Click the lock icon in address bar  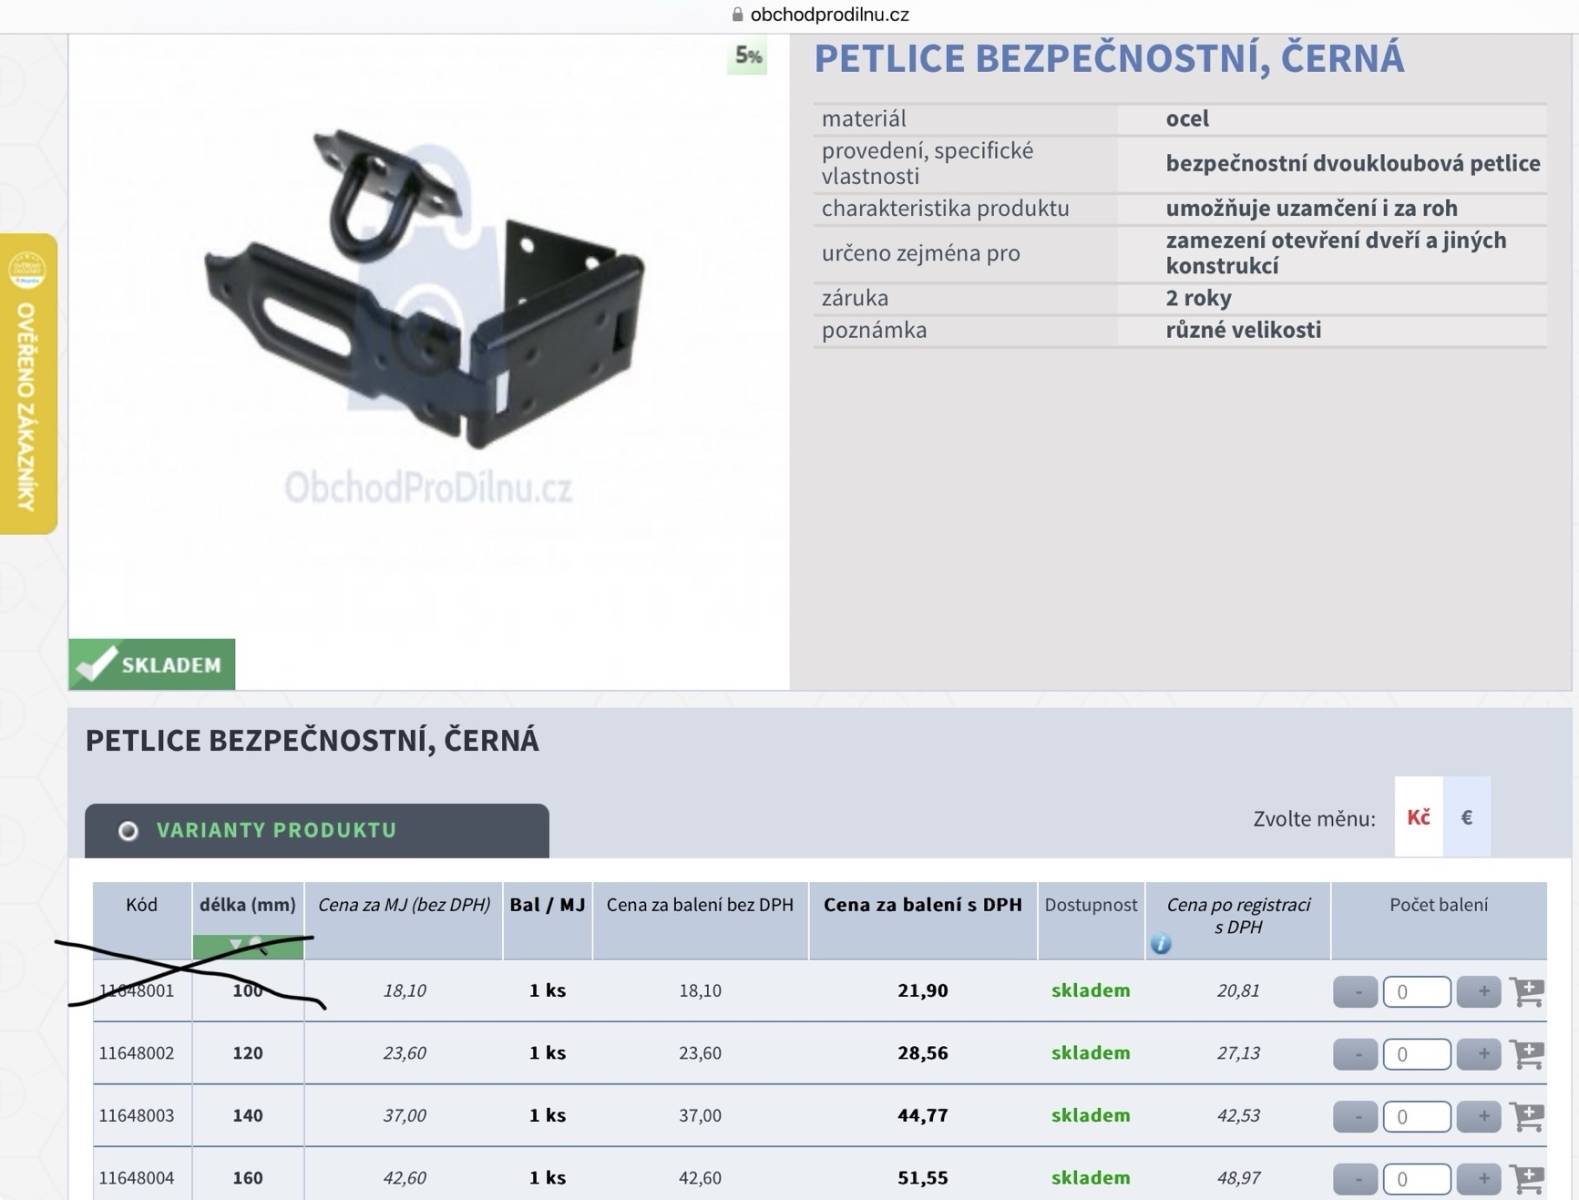coord(738,14)
